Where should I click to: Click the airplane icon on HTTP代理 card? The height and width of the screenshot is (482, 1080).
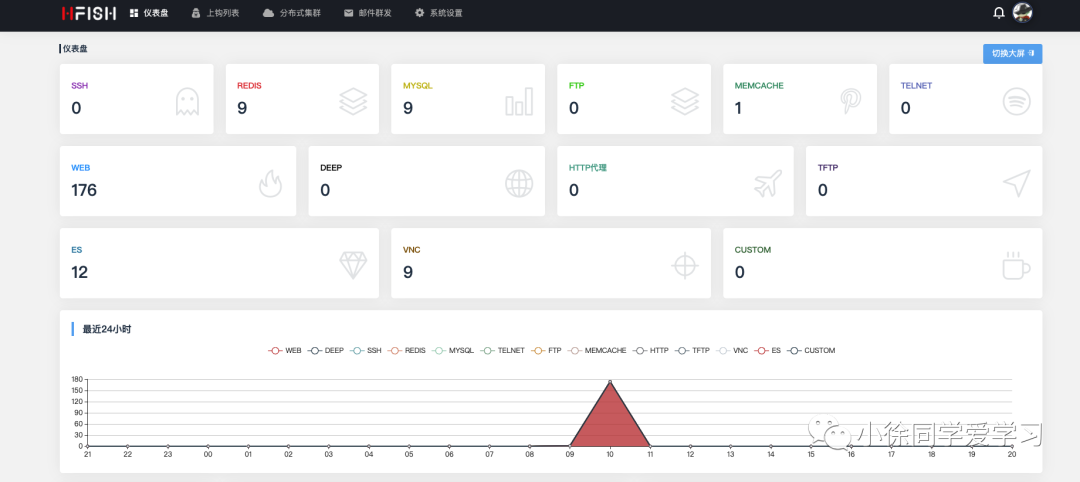coord(768,183)
